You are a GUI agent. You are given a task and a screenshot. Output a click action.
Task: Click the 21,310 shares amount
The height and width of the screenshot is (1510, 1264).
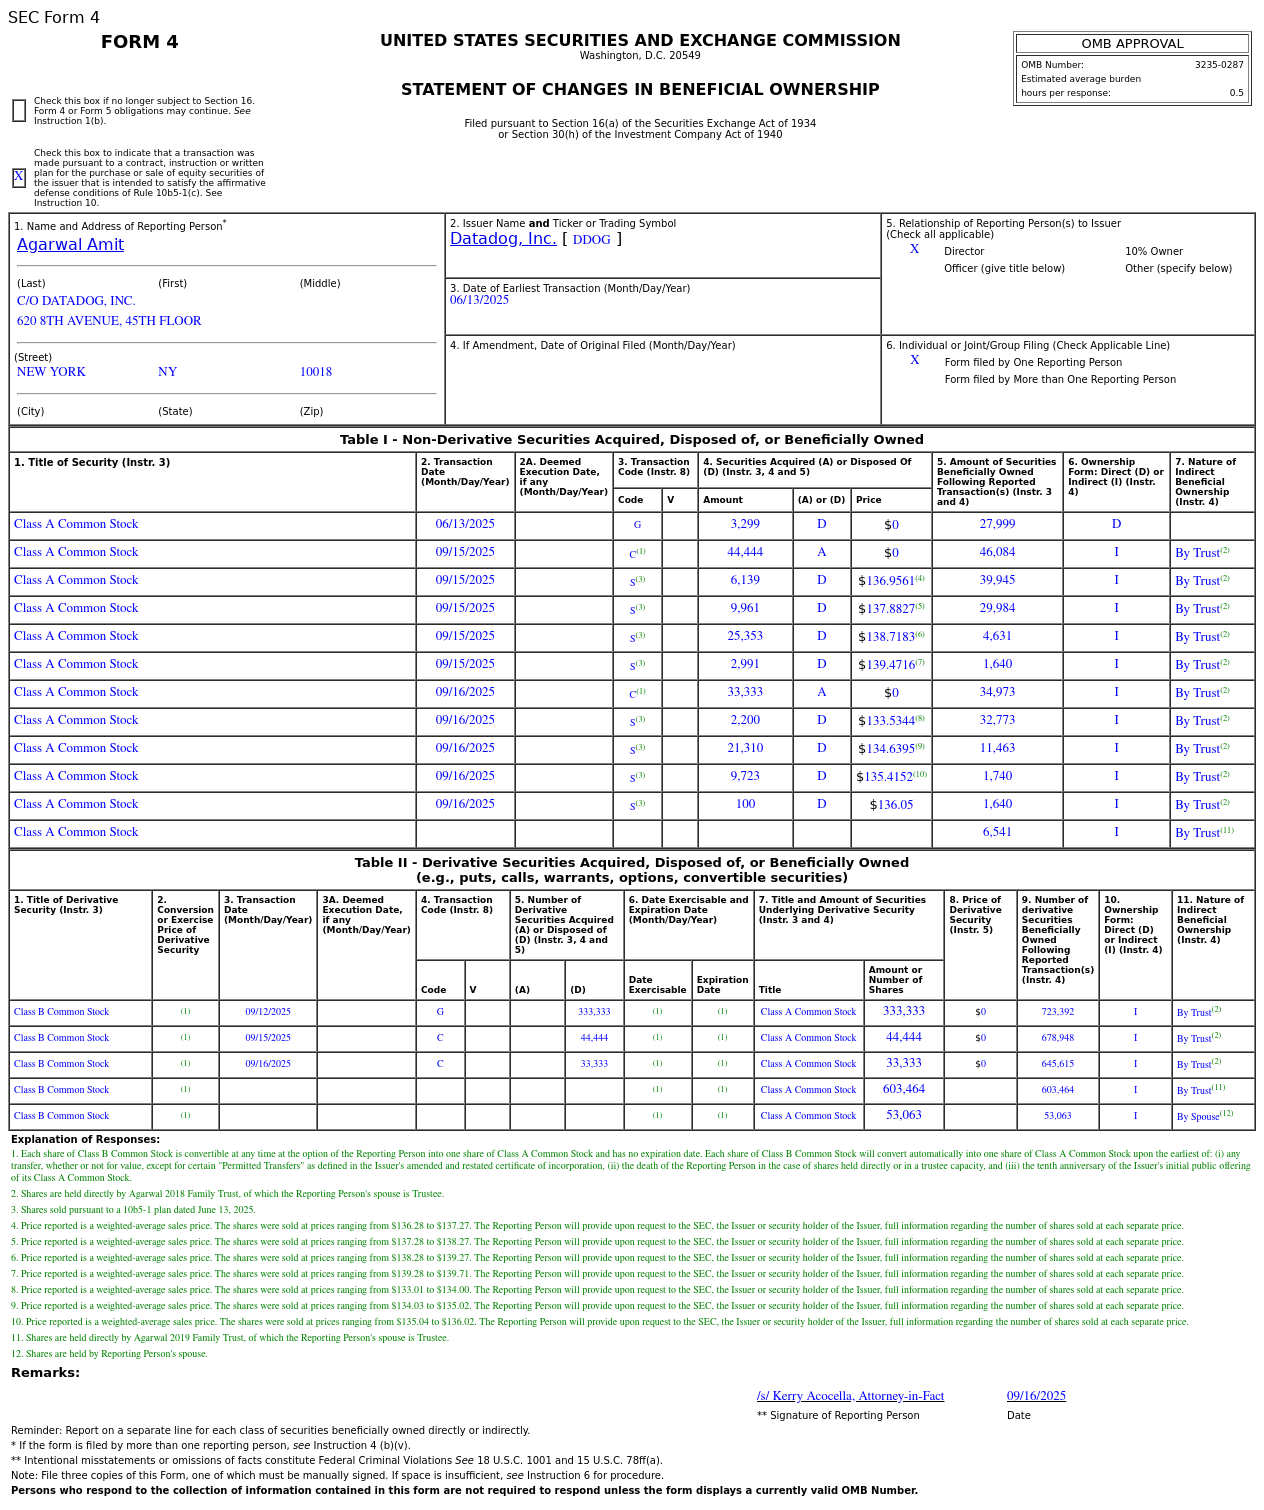click(745, 748)
